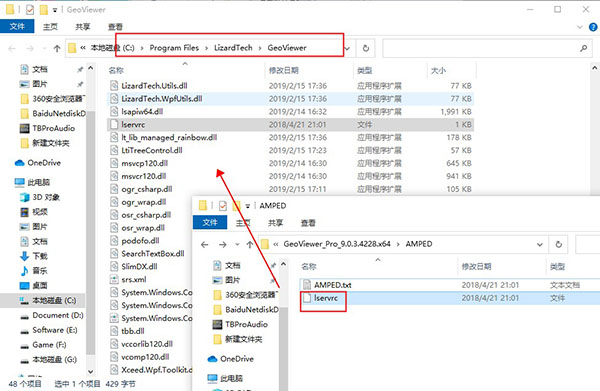This screenshot has width=600, height=391.
Task: Click GeoViewer sidebar scrollbar down arrow
Action: point(90,371)
